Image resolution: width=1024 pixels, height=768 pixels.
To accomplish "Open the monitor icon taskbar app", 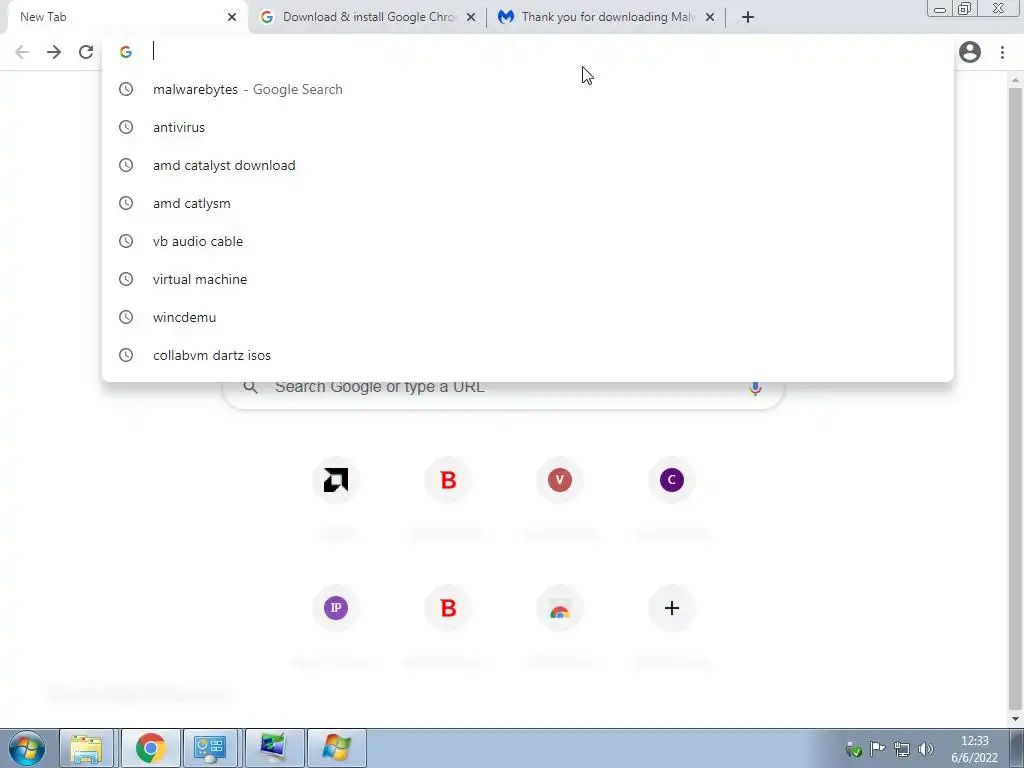I will click(273, 748).
